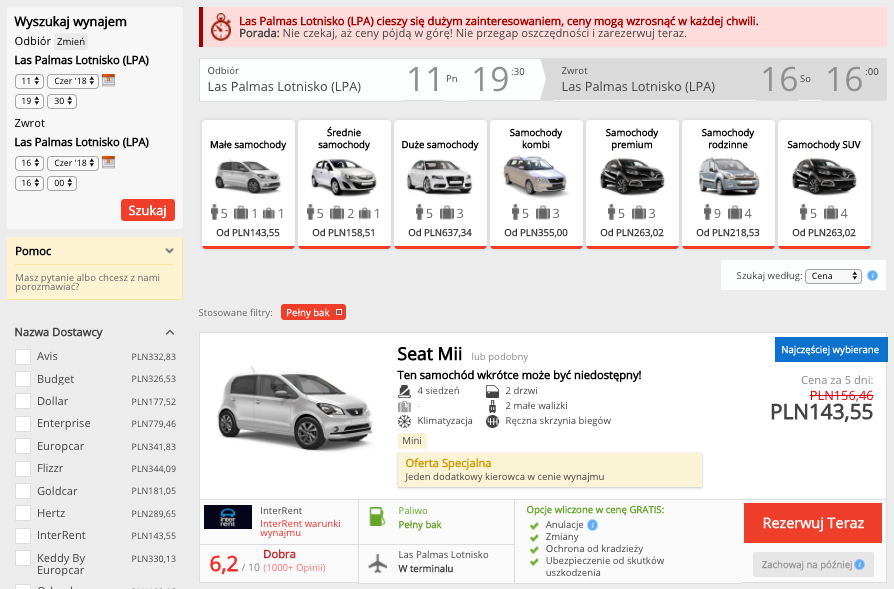Click info icon next to Cena sort

click(x=872, y=275)
